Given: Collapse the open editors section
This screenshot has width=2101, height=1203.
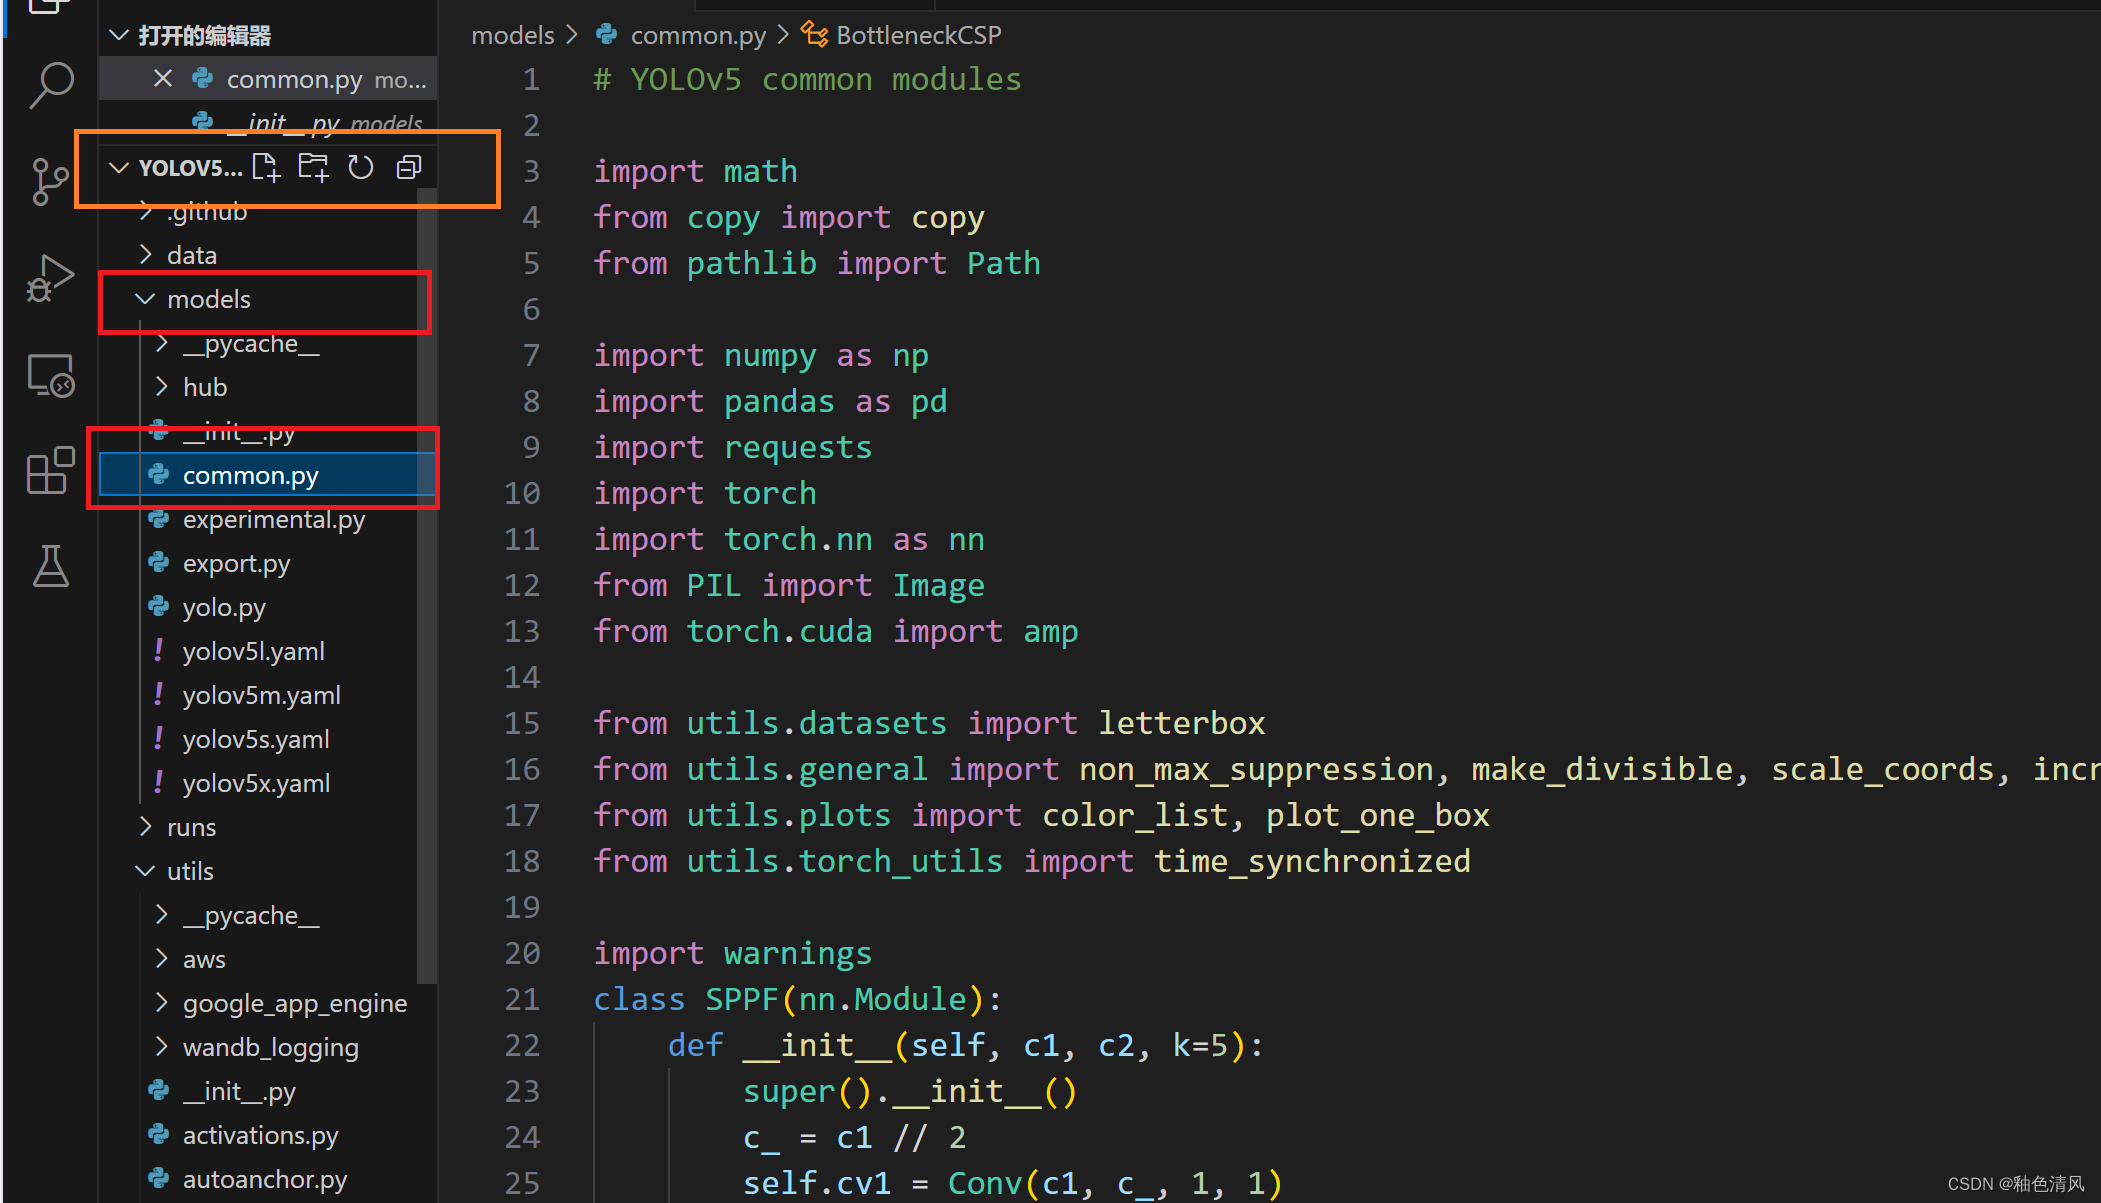Looking at the screenshot, I should tap(119, 36).
